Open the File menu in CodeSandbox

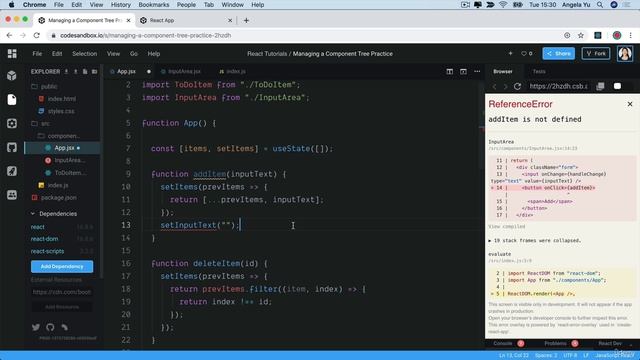click(x=37, y=53)
